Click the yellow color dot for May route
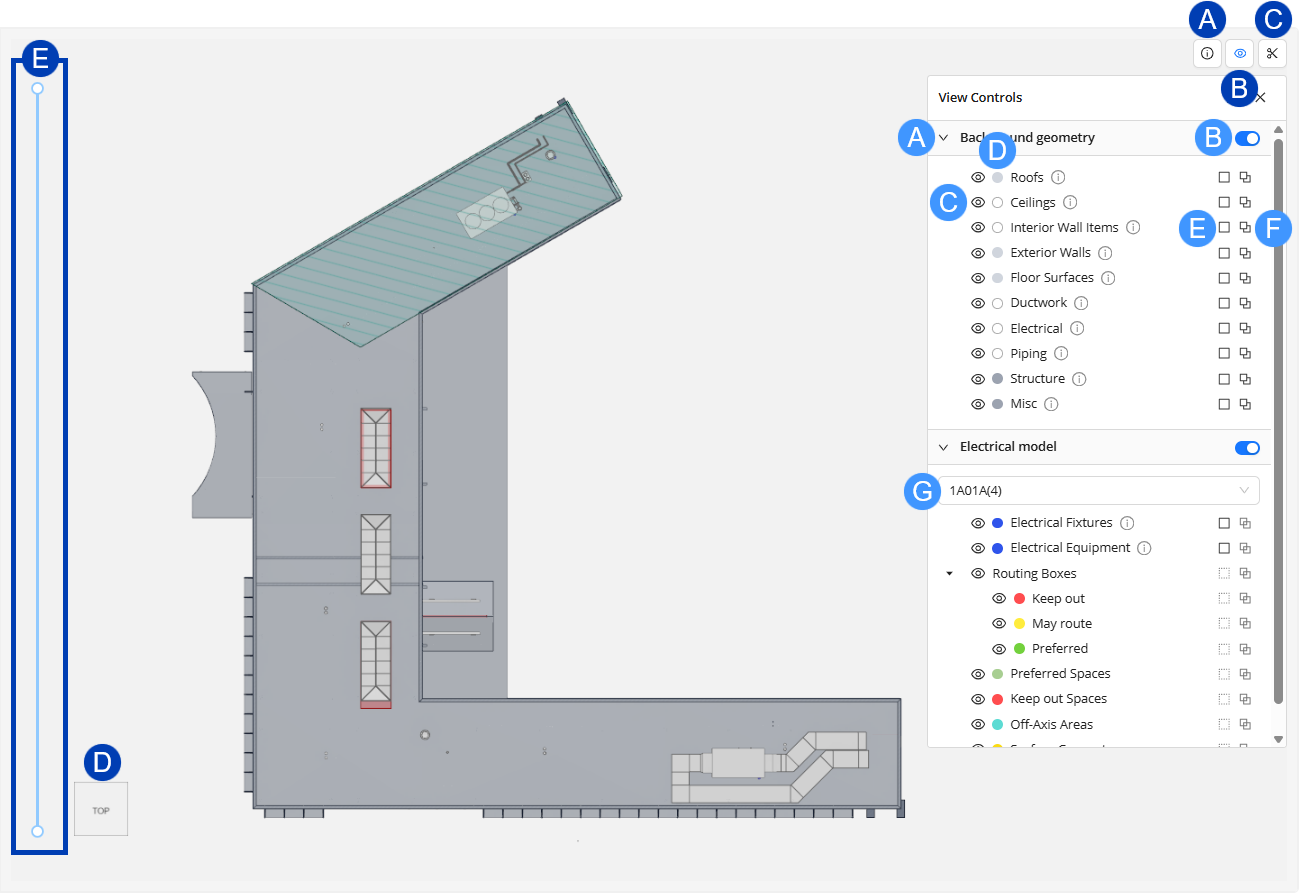1299x893 pixels. pyautogui.click(x=1019, y=623)
